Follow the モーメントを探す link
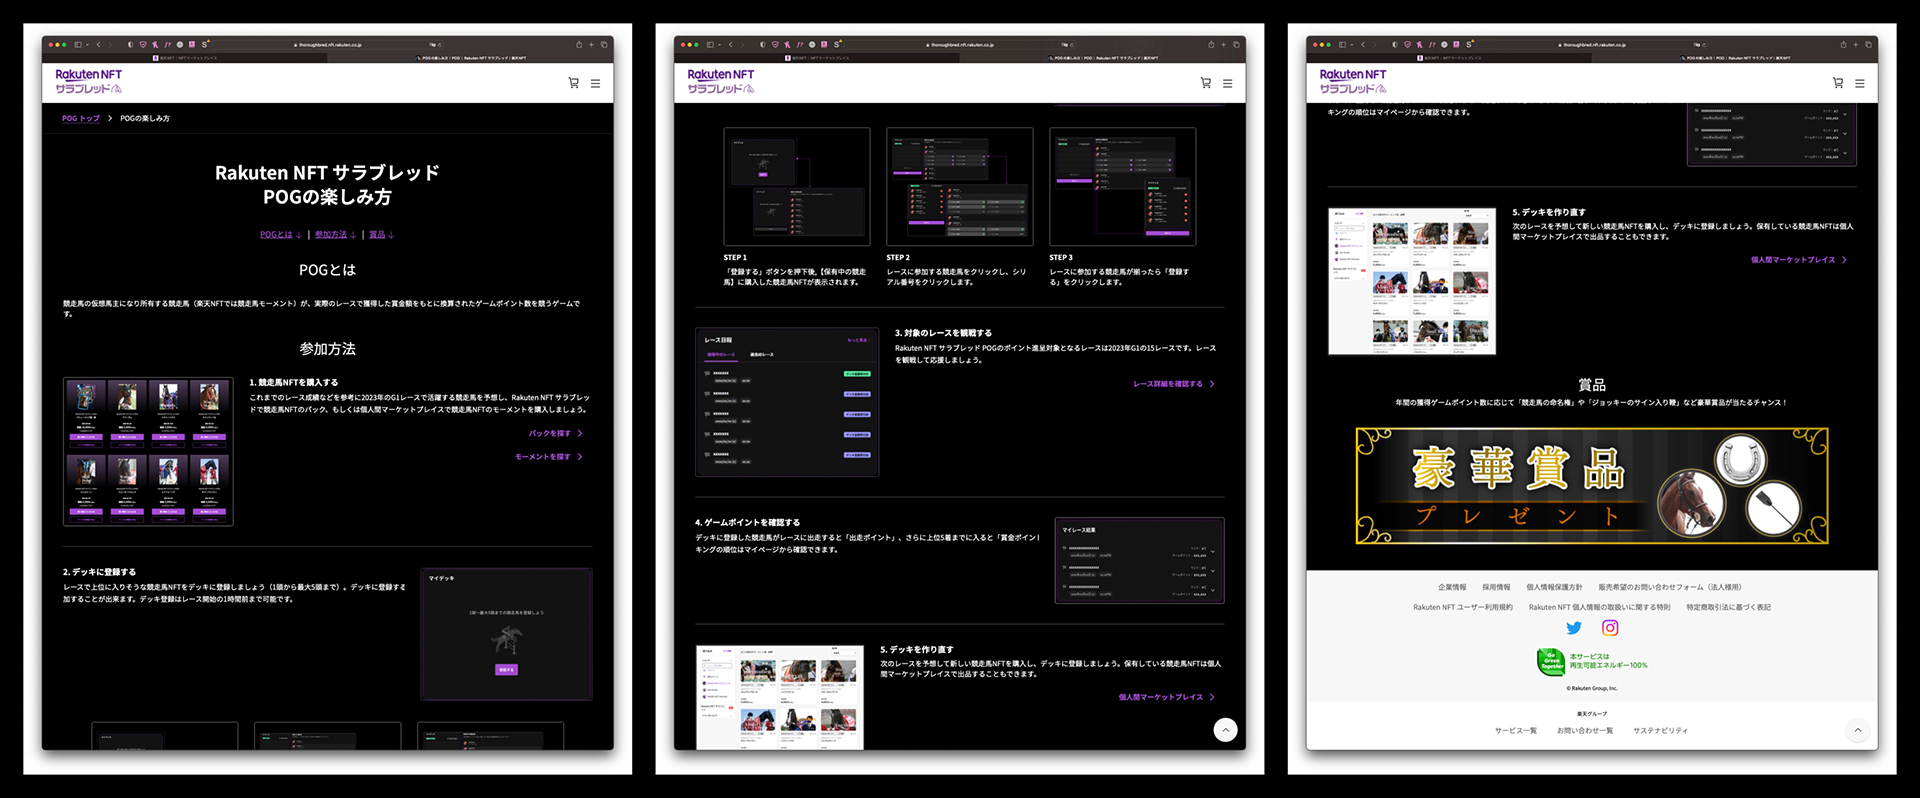1920x798 pixels. click(548, 457)
